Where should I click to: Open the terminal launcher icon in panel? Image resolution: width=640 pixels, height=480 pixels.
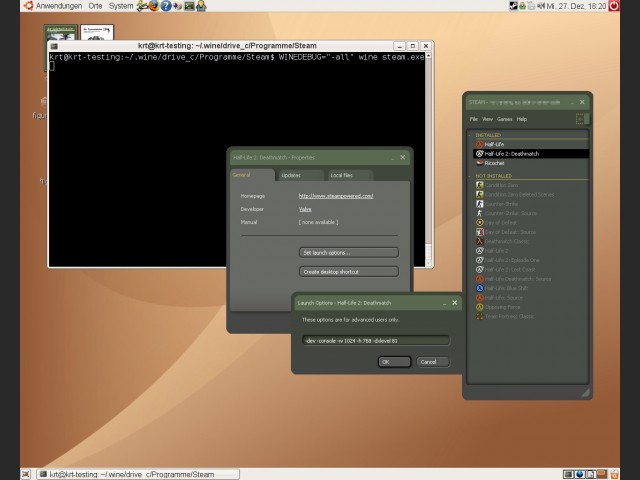(x=189, y=6)
